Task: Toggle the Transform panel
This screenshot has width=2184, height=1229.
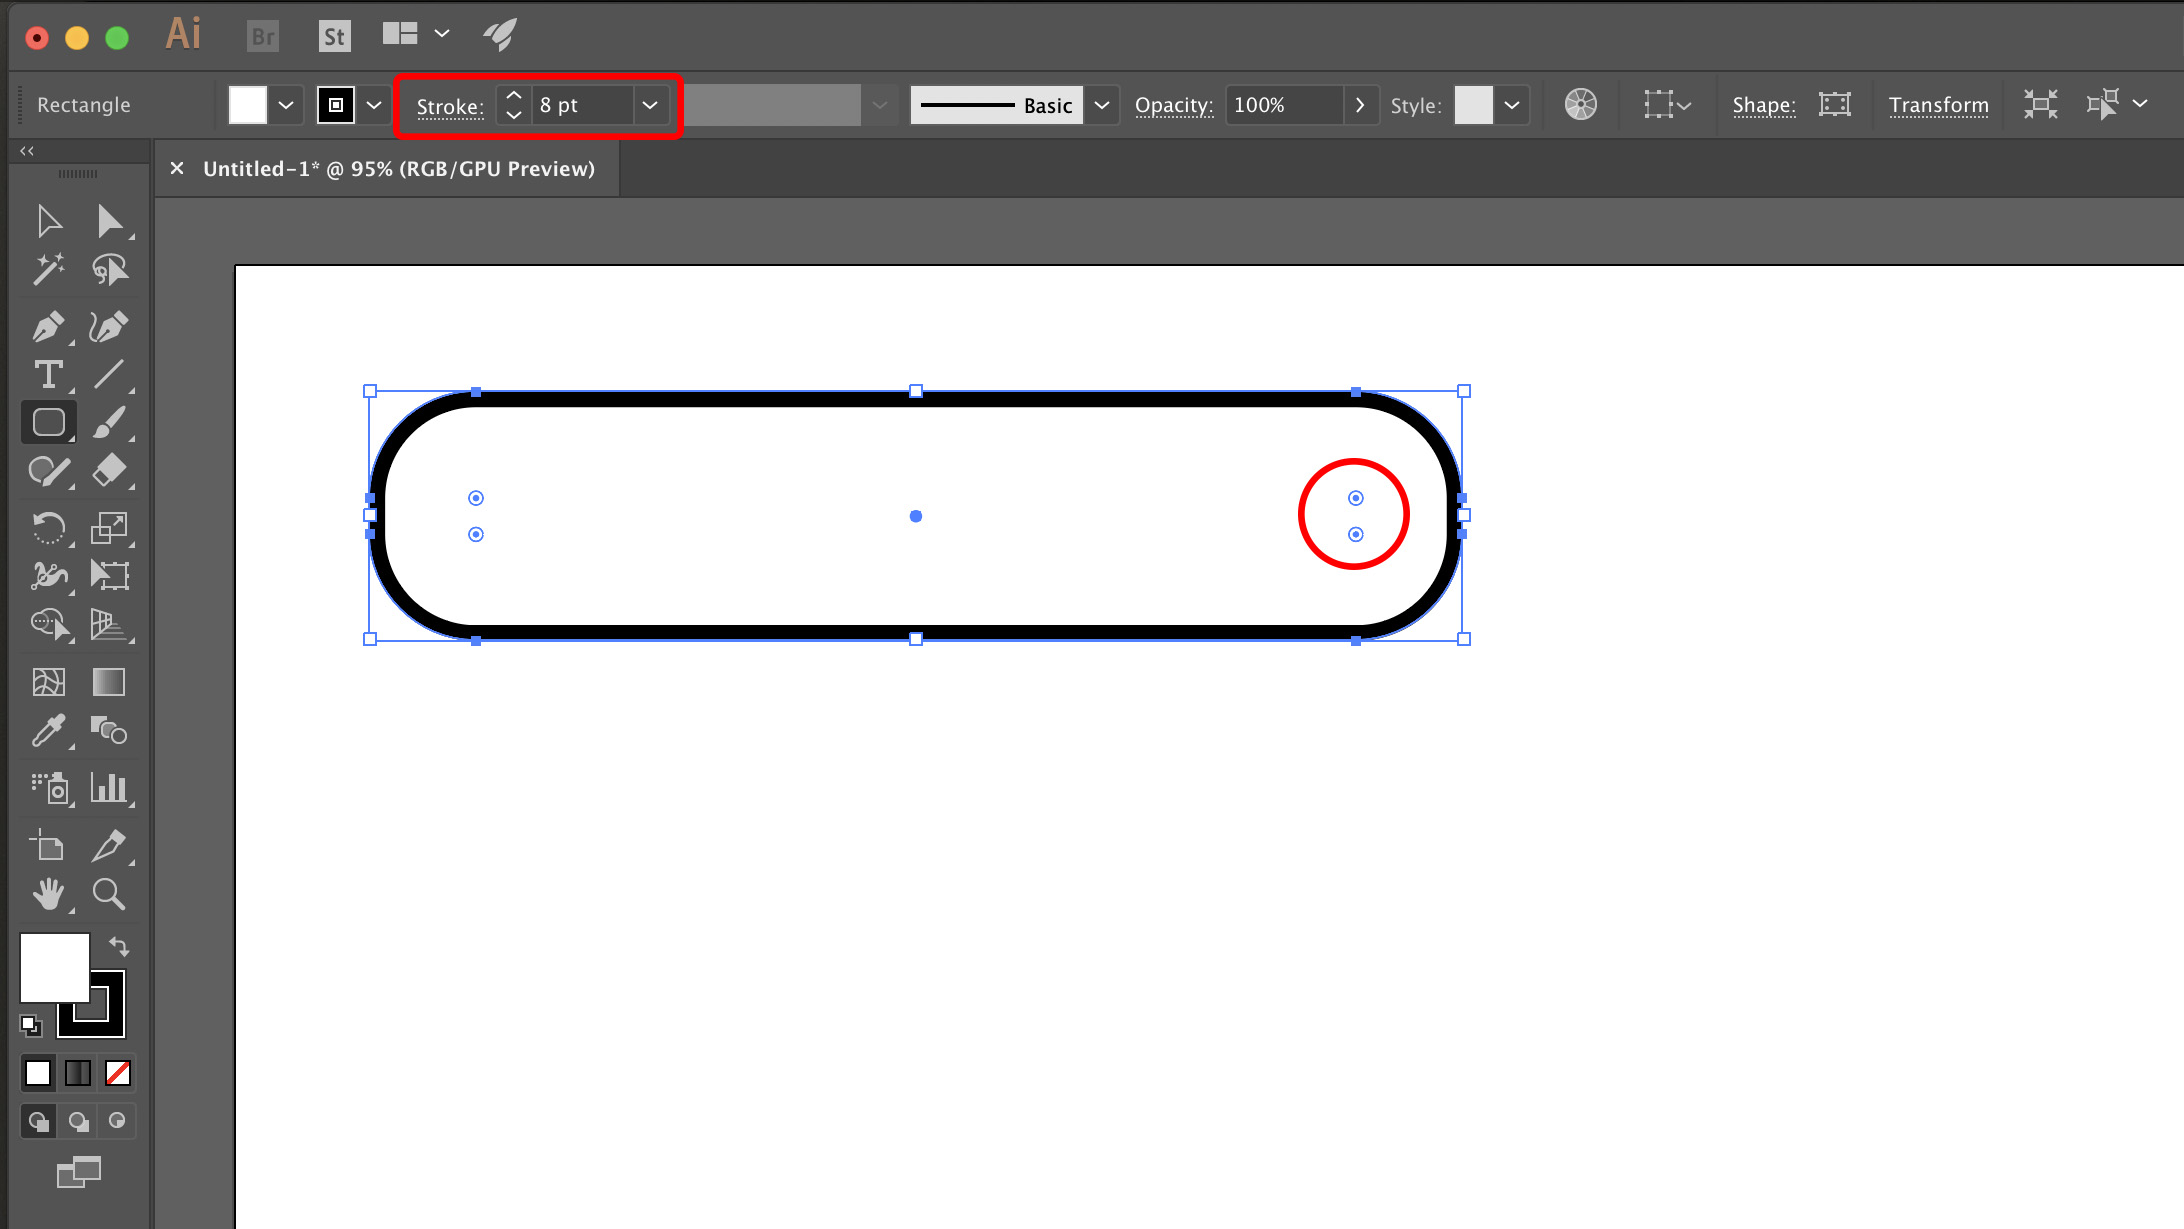Action: pyautogui.click(x=1940, y=104)
